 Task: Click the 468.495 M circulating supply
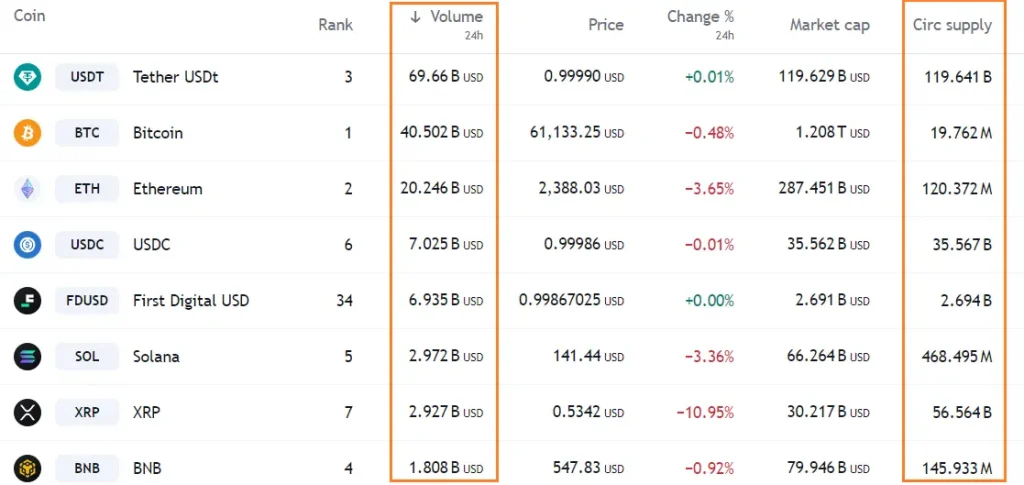pos(957,356)
